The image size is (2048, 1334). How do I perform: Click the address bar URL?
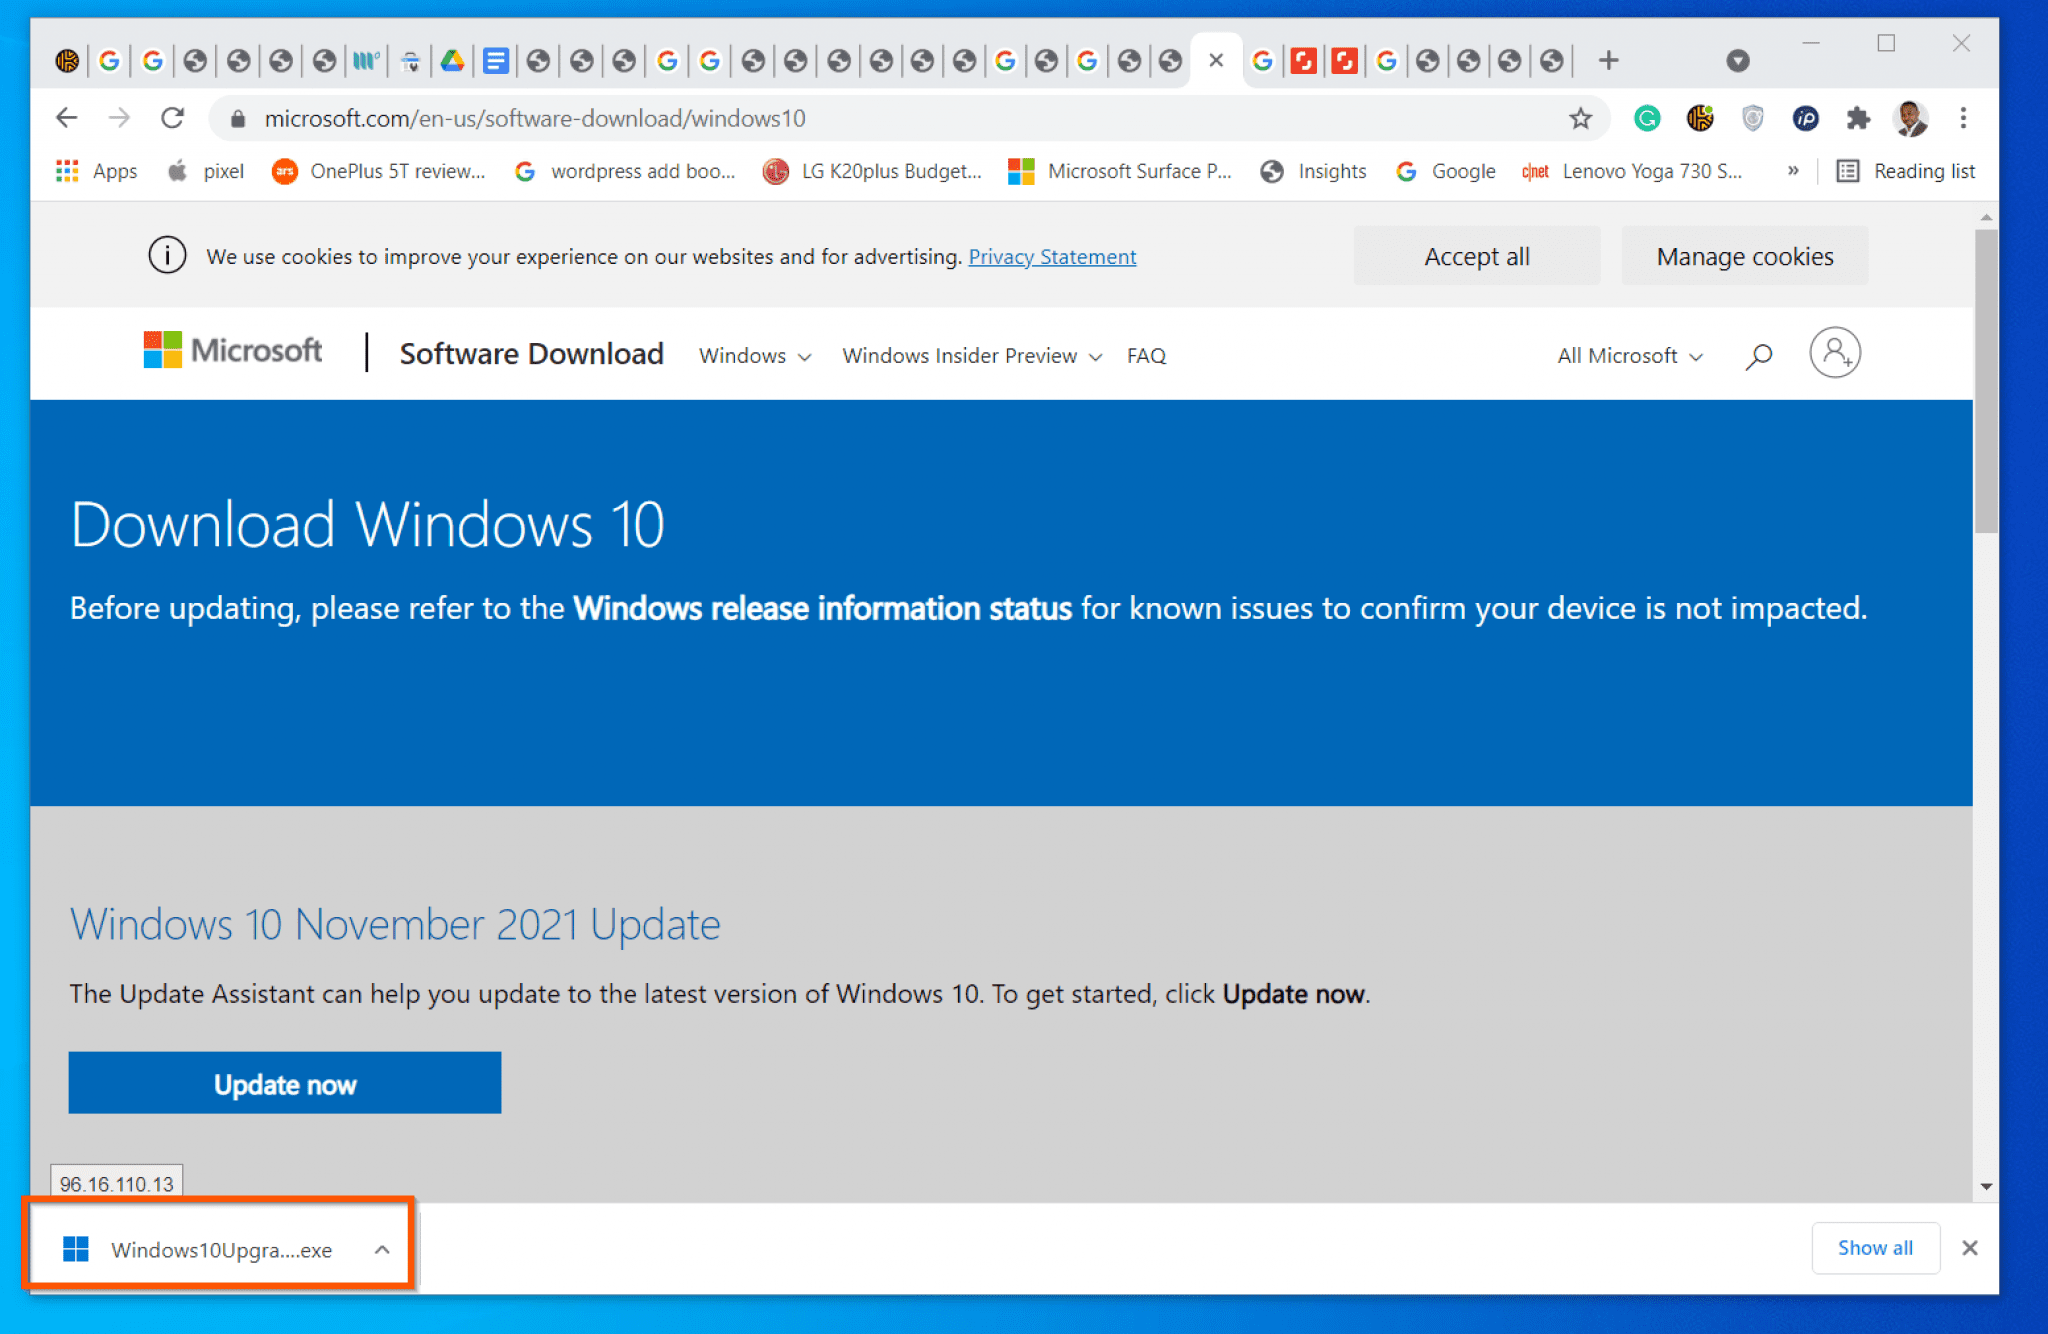pyautogui.click(x=535, y=119)
